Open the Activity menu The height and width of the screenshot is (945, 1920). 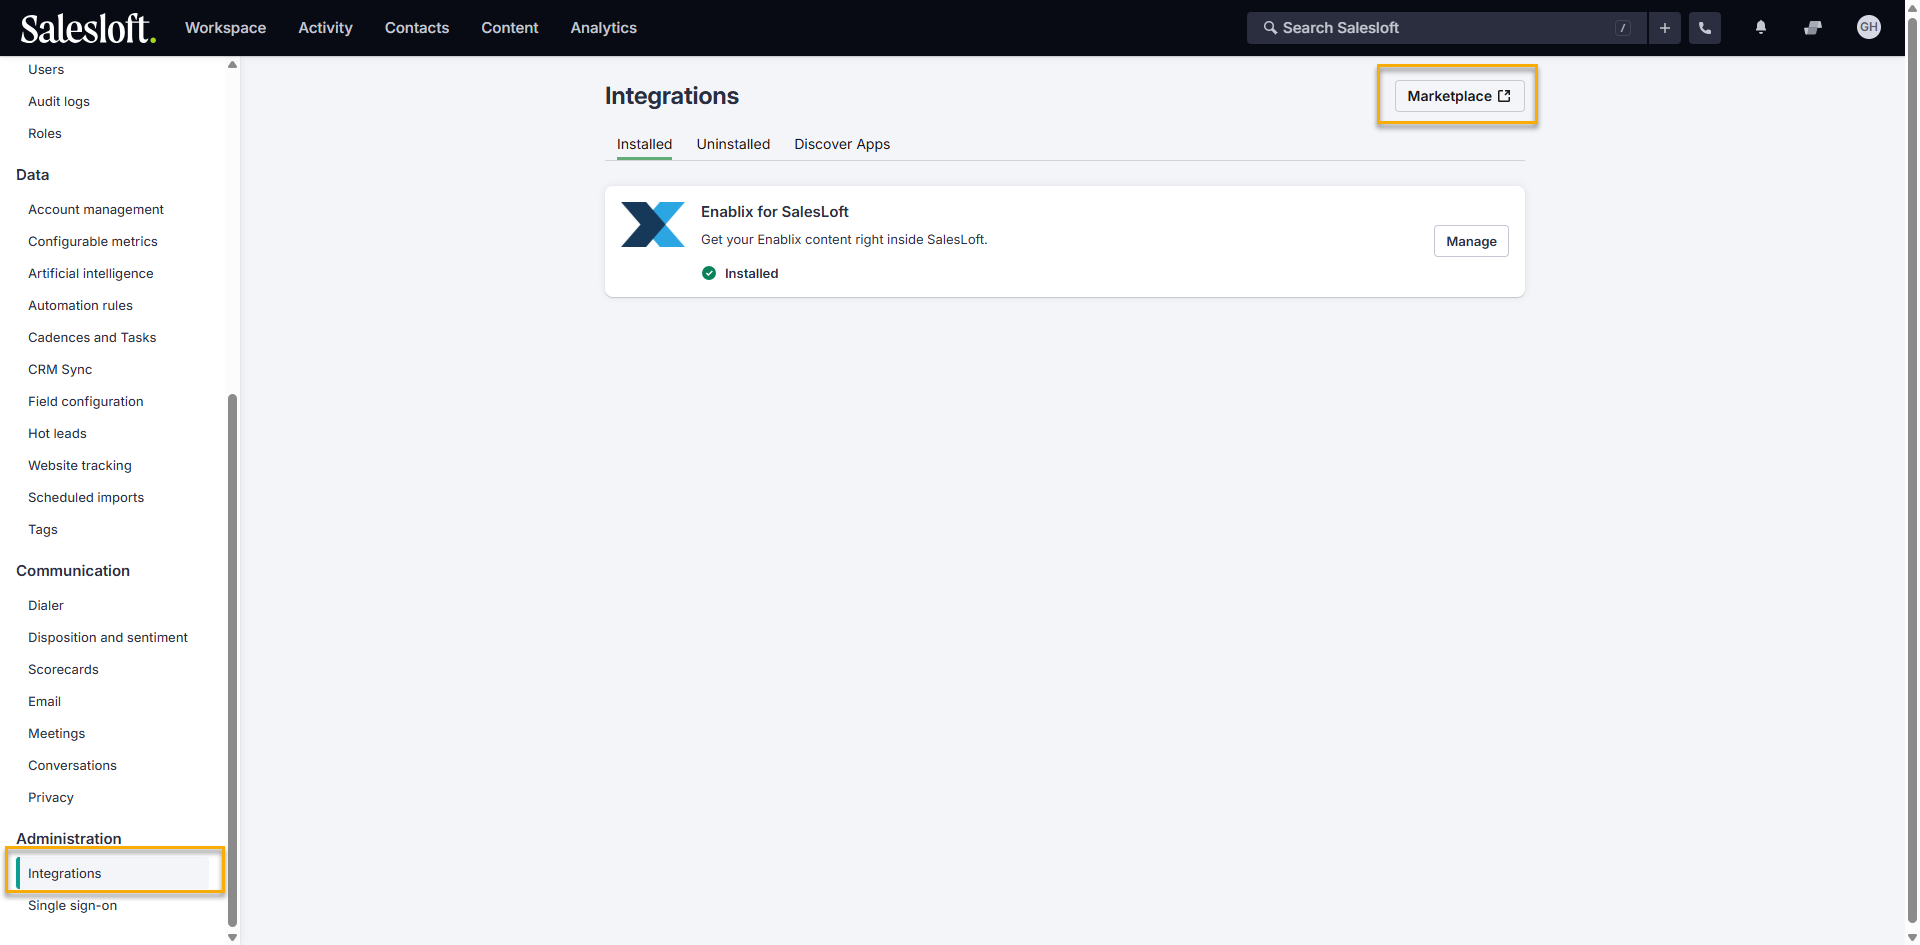point(325,28)
